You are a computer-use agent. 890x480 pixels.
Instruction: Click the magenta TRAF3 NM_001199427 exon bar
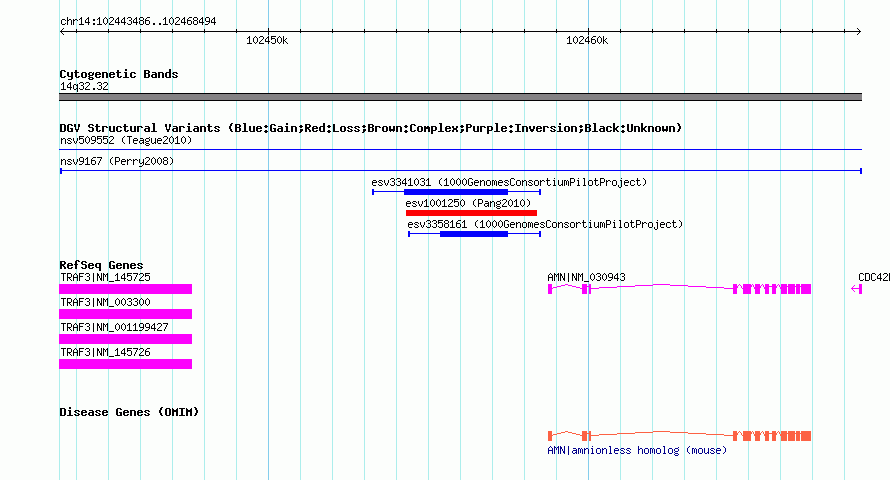[x=125, y=339]
